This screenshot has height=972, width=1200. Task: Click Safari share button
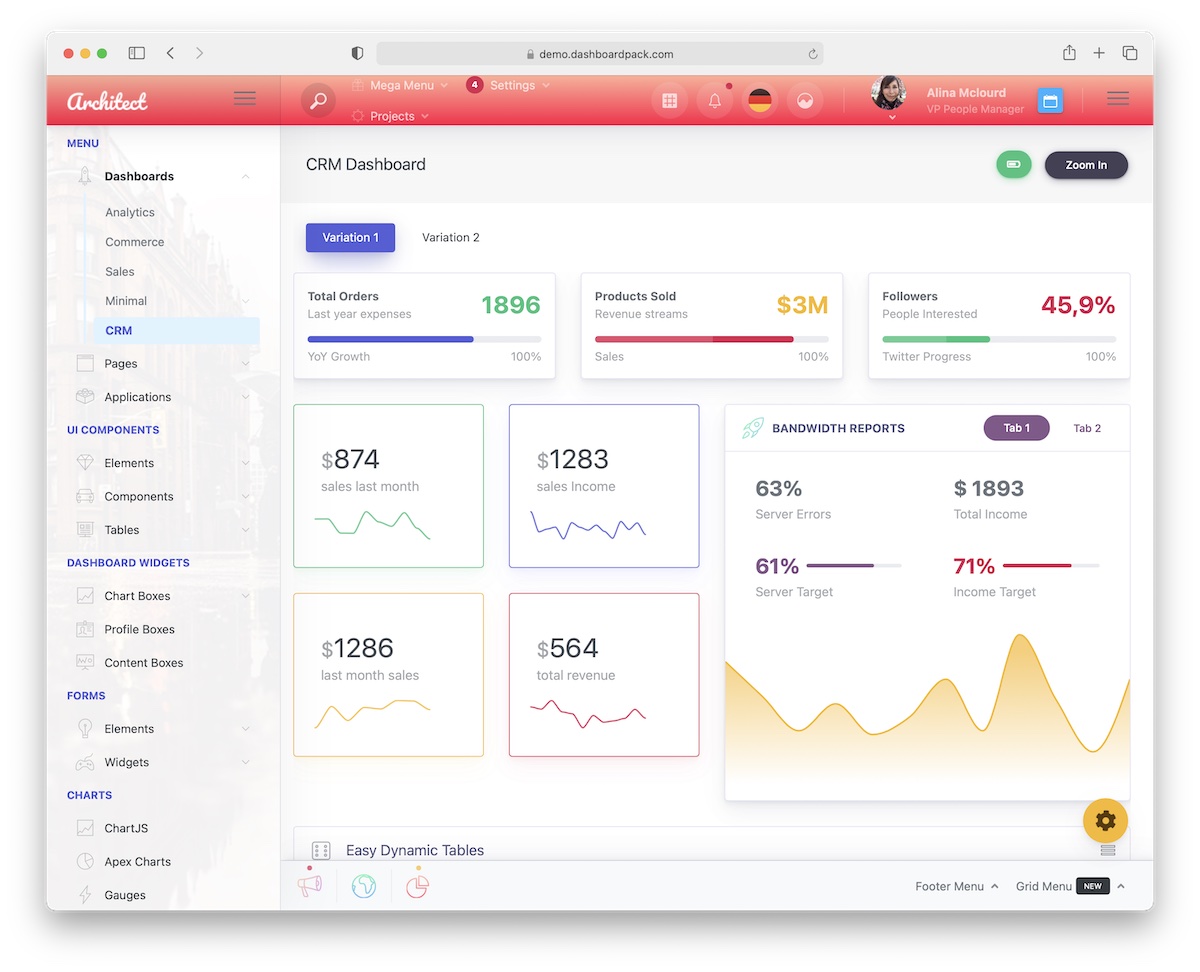pyautogui.click(x=1069, y=53)
